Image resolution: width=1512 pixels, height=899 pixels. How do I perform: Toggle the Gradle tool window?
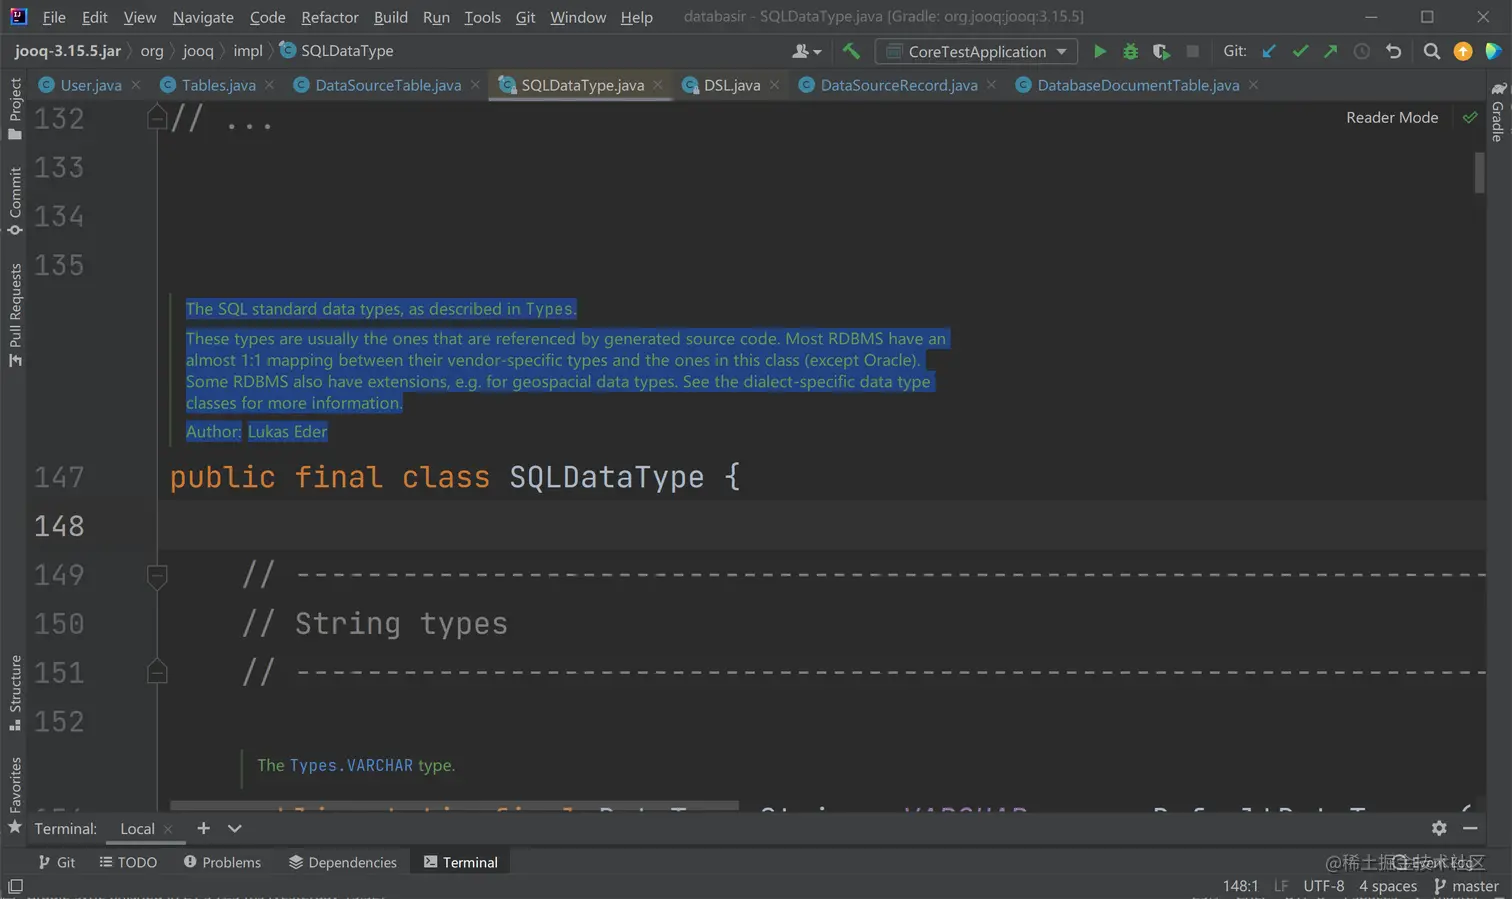(x=1498, y=112)
